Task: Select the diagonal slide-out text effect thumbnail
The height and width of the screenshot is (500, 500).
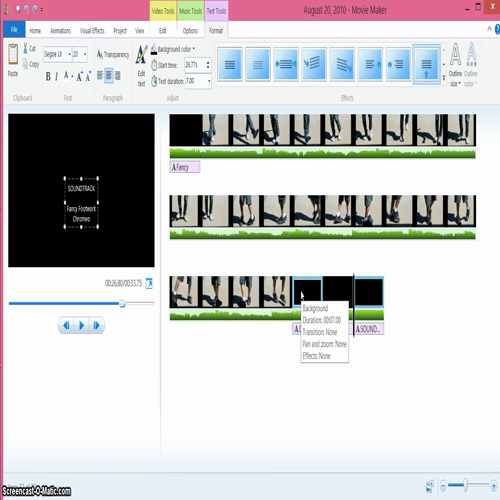Action: pos(342,64)
